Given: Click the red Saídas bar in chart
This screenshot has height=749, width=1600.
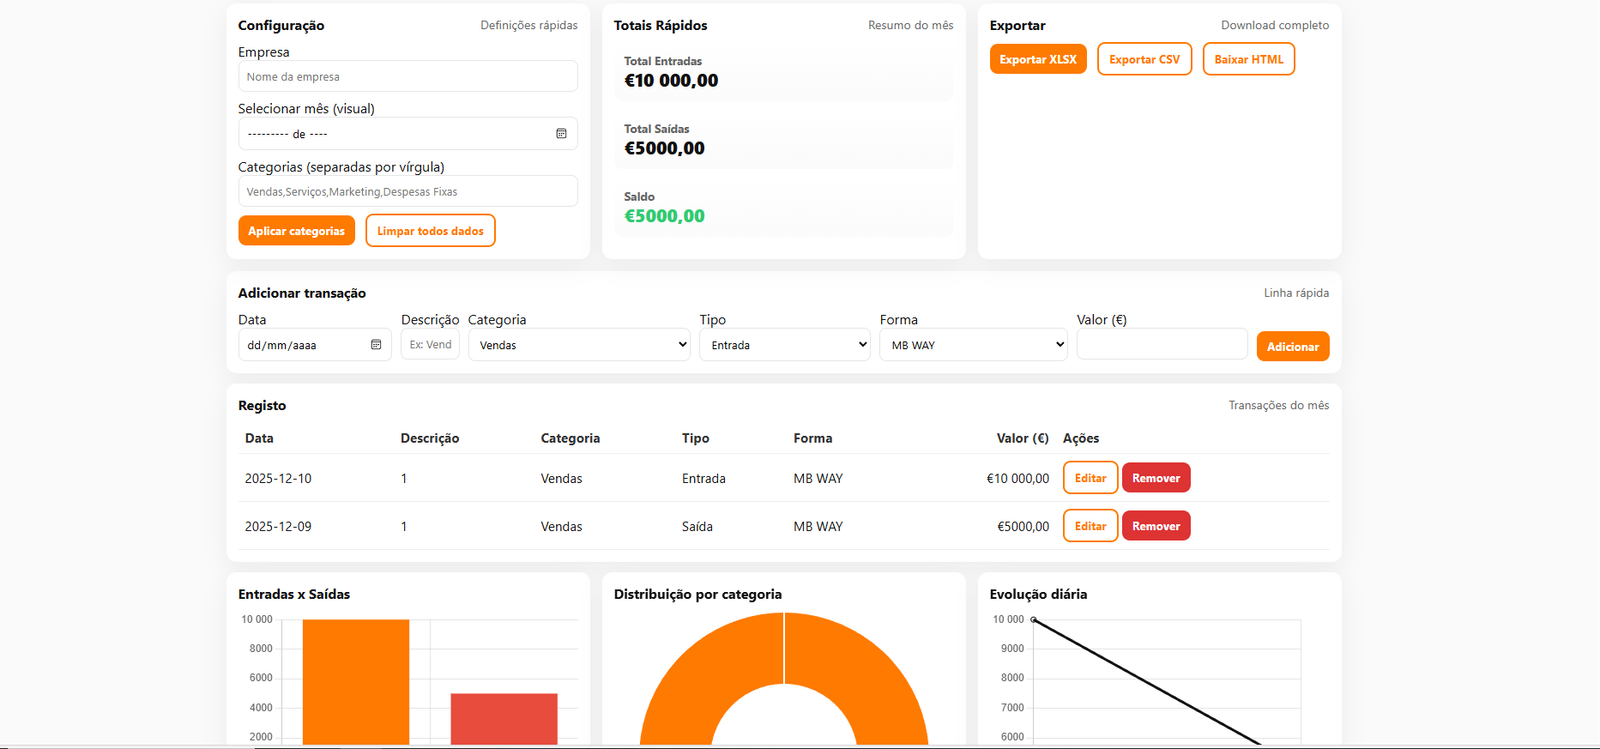Looking at the screenshot, I should (x=504, y=718).
